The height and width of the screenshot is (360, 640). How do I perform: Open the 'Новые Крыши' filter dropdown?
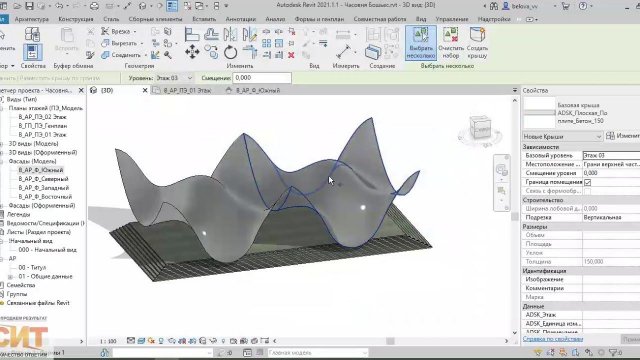click(562, 136)
